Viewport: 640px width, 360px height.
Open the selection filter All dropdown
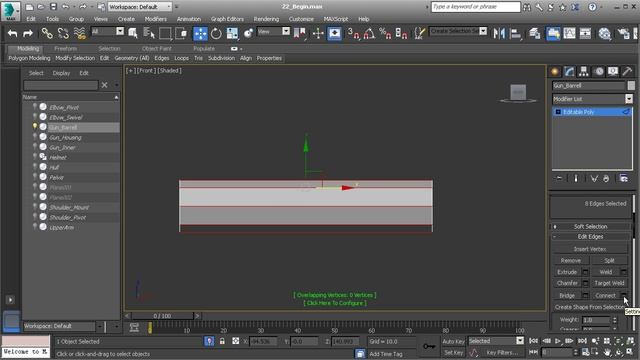click(x=107, y=31)
